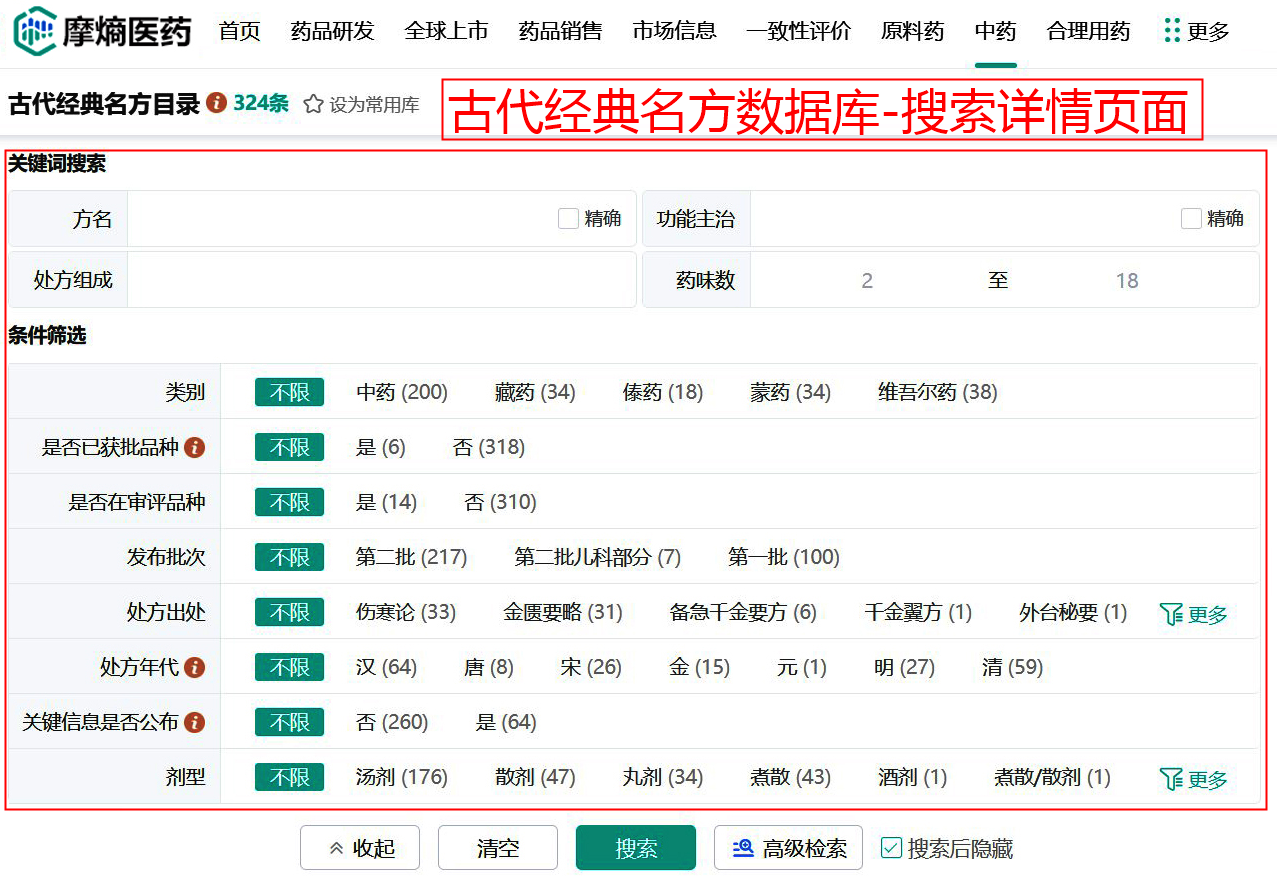The height and width of the screenshot is (880, 1277).
Task: Click the green 搜索 button
Action: [635, 848]
